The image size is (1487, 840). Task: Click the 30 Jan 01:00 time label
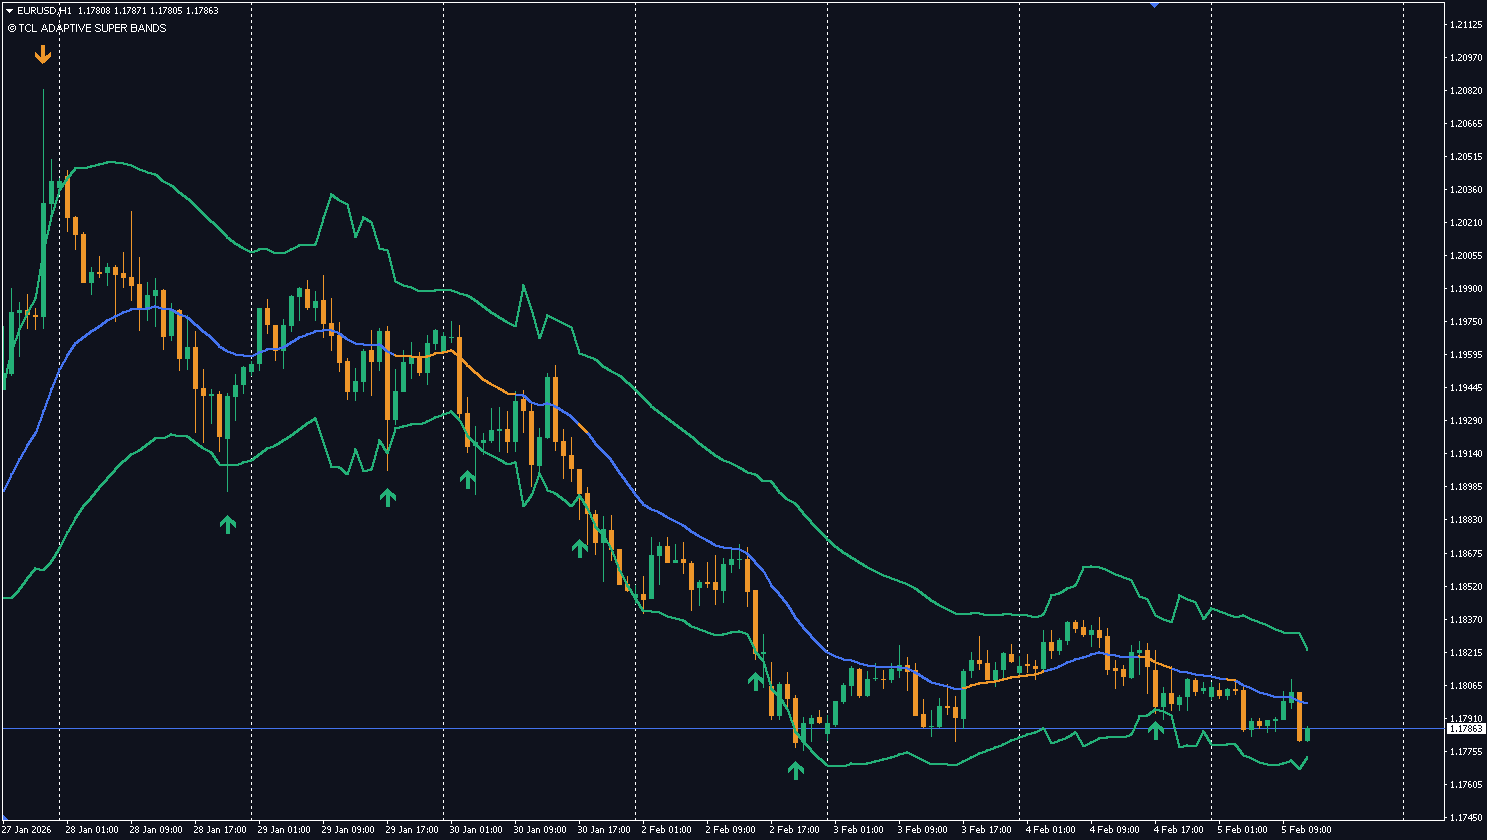coord(476,829)
